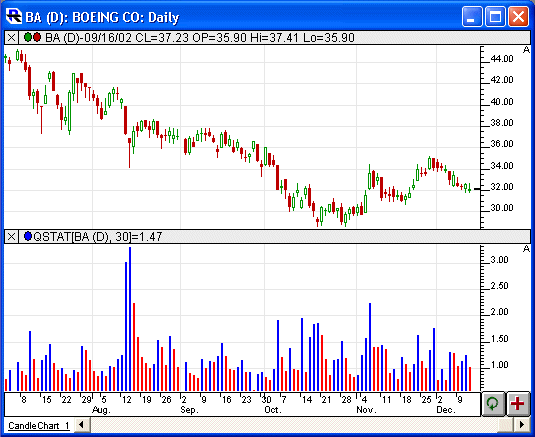Screen dimensions: 535x437
Task: Click the A auto-scale button of the price pane
Action: [x=526, y=50]
